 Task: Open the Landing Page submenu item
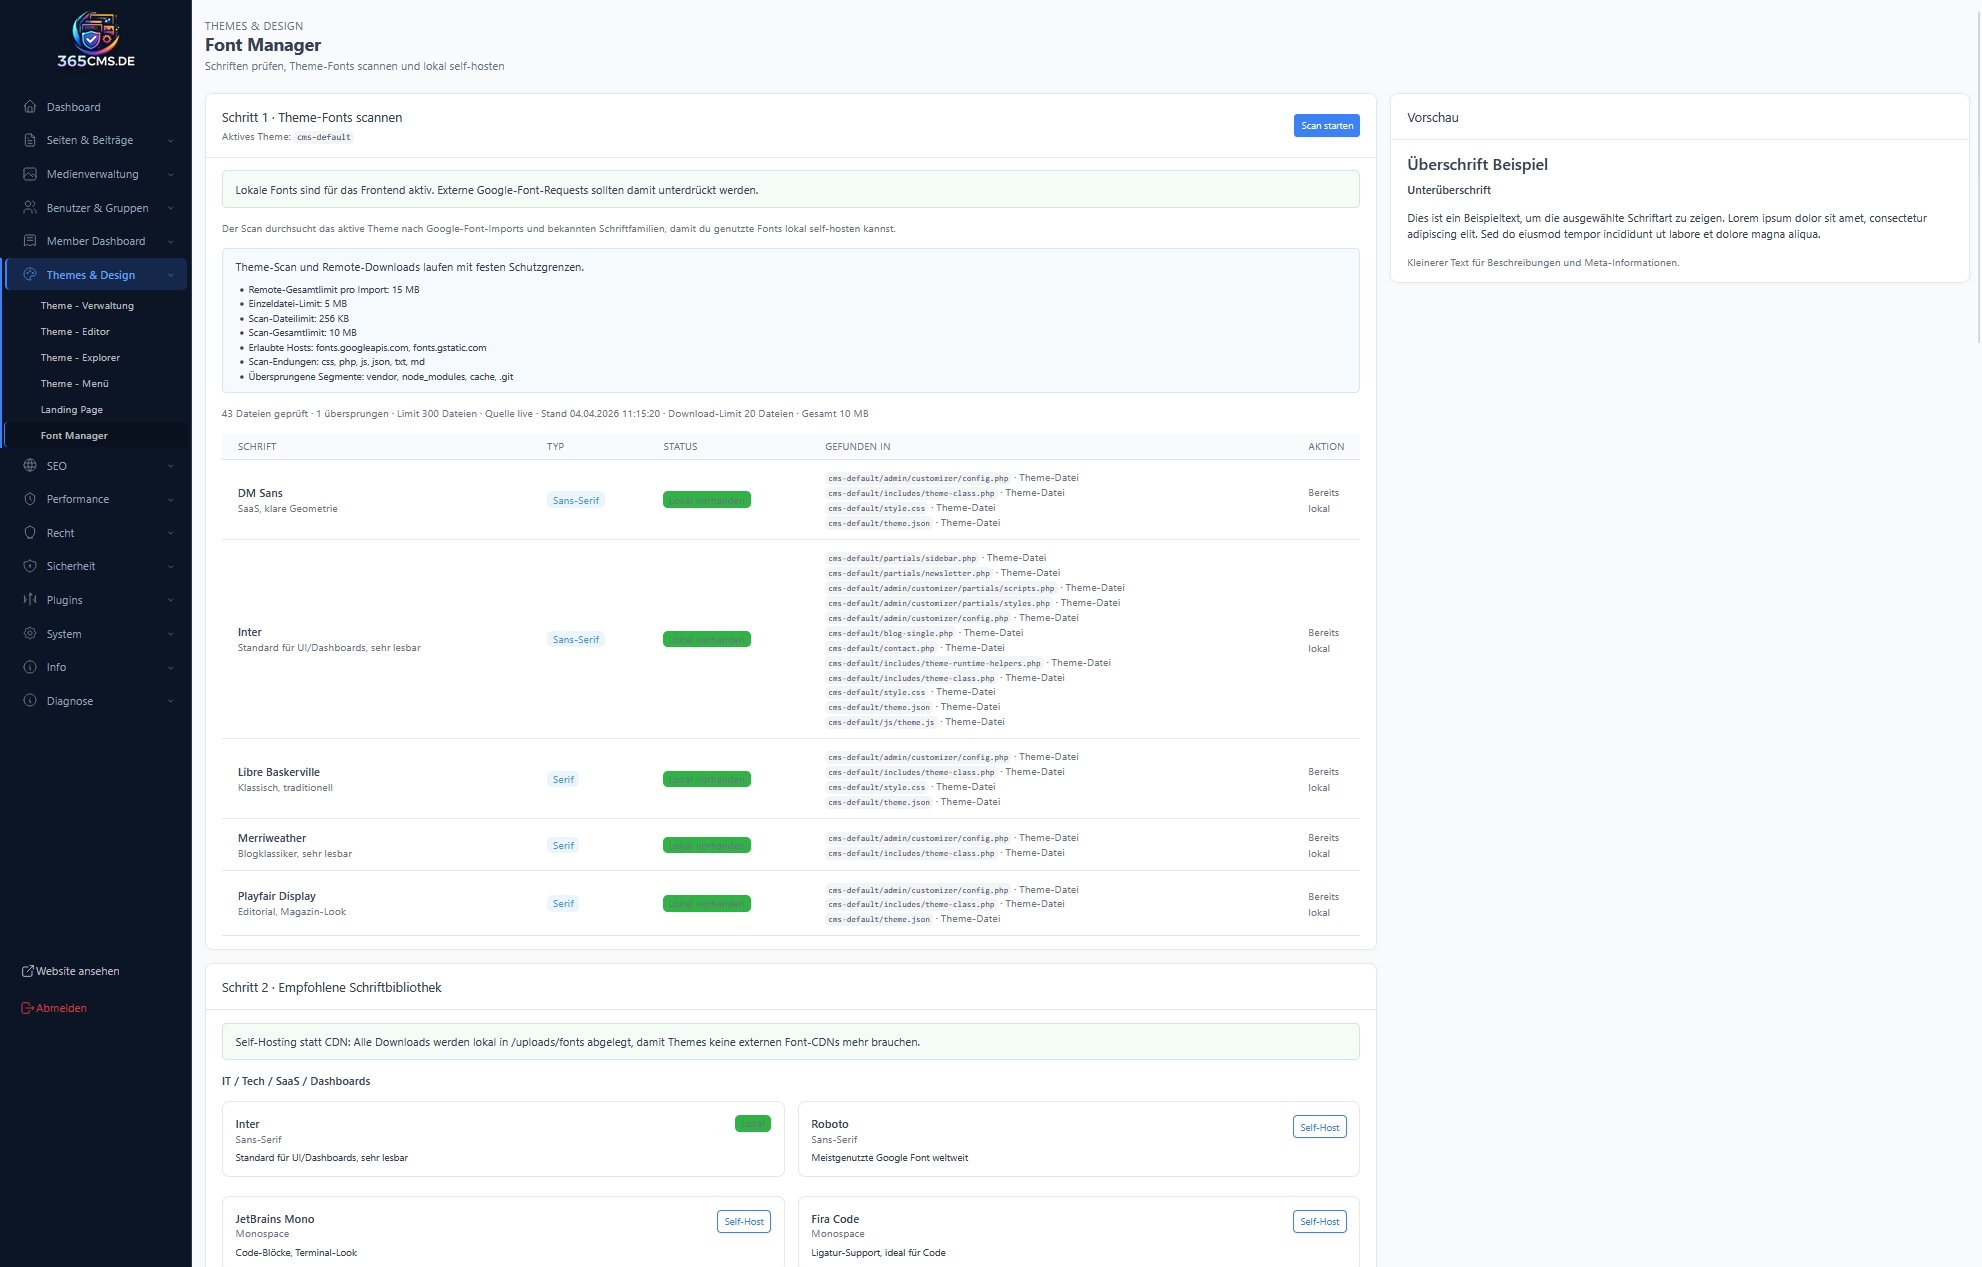click(72, 410)
